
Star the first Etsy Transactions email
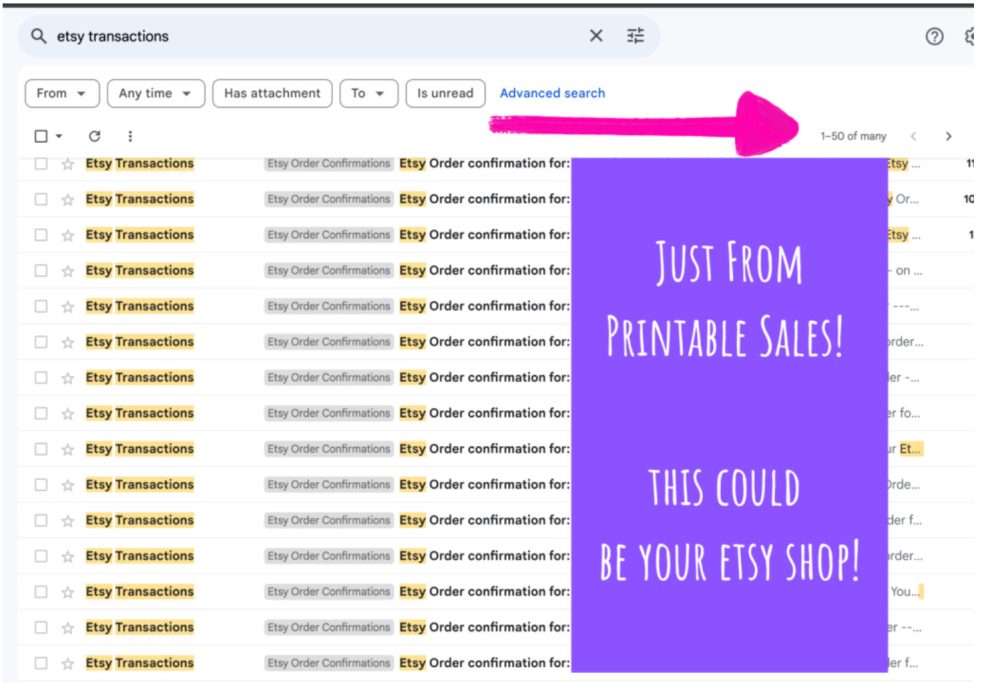[x=68, y=164]
